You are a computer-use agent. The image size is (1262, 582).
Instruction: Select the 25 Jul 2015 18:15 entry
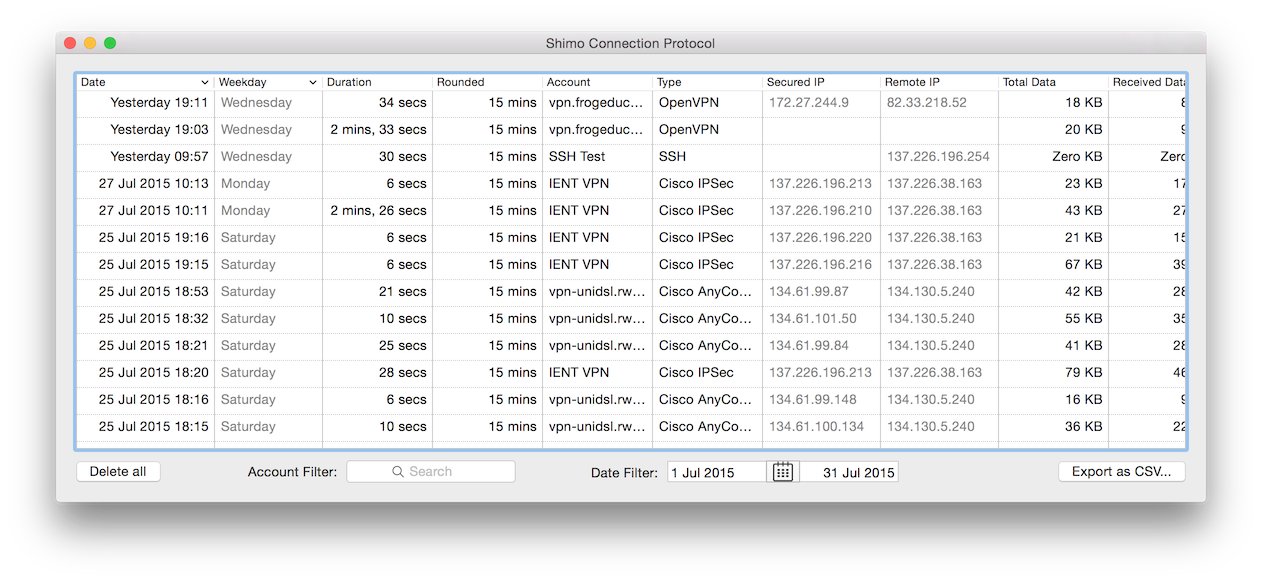pyautogui.click(x=631, y=427)
